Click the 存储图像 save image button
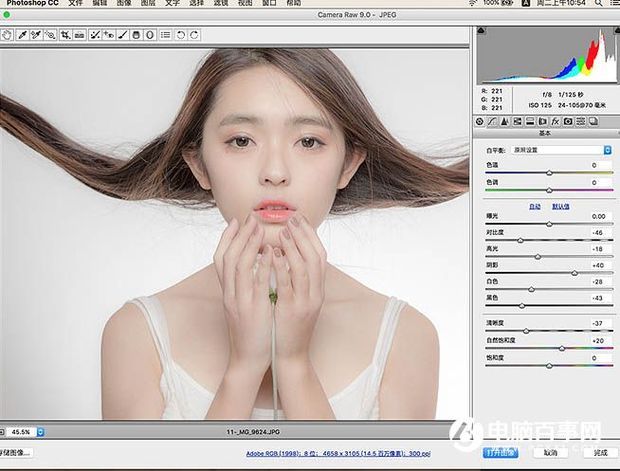Screen dimensions: 620x471 click(x=16, y=452)
